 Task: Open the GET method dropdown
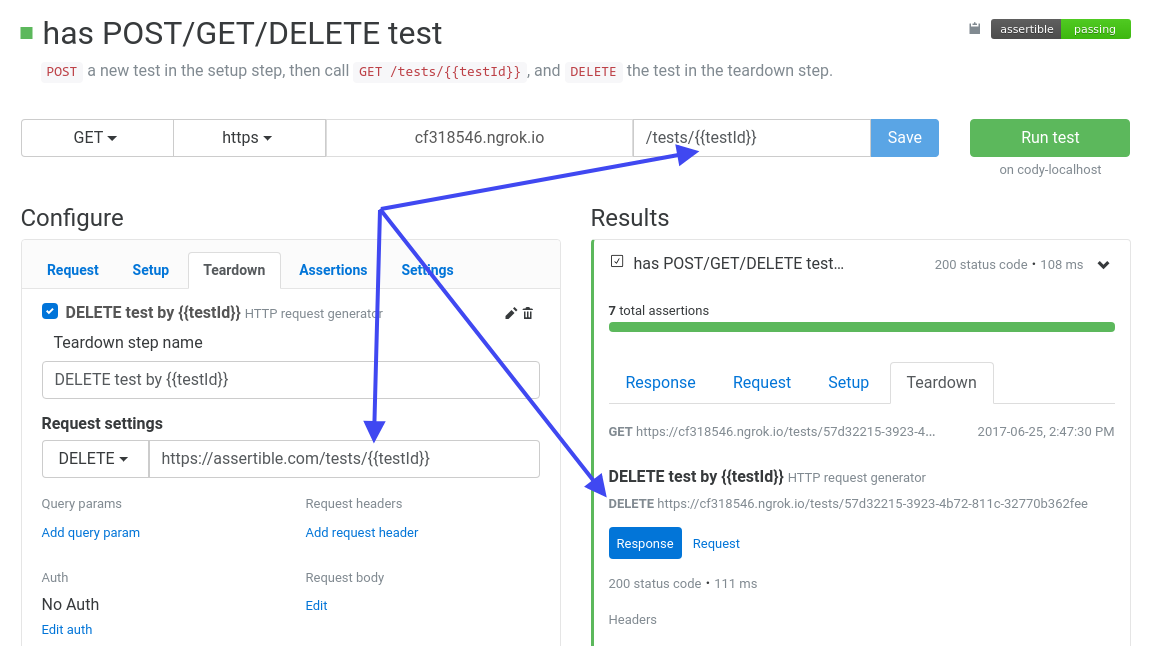coord(96,138)
